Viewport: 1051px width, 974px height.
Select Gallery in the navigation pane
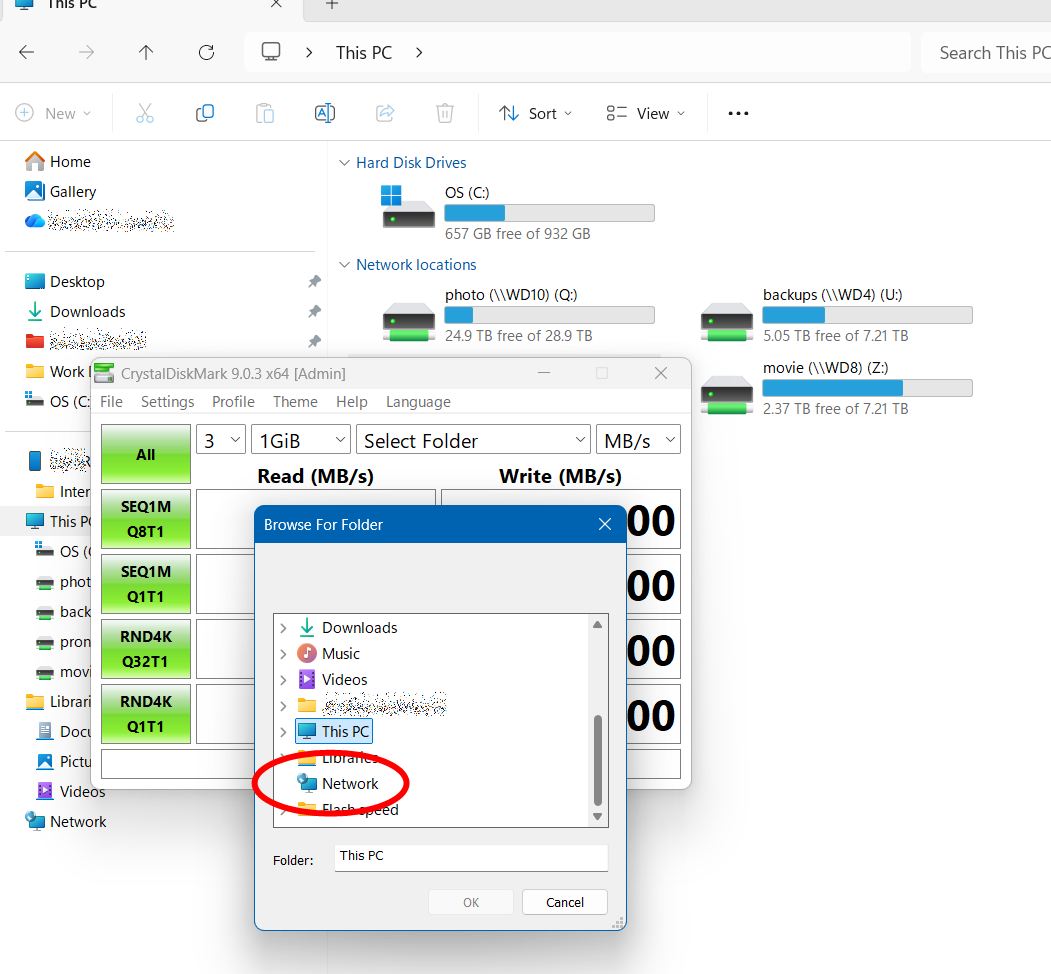[x=60, y=192]
